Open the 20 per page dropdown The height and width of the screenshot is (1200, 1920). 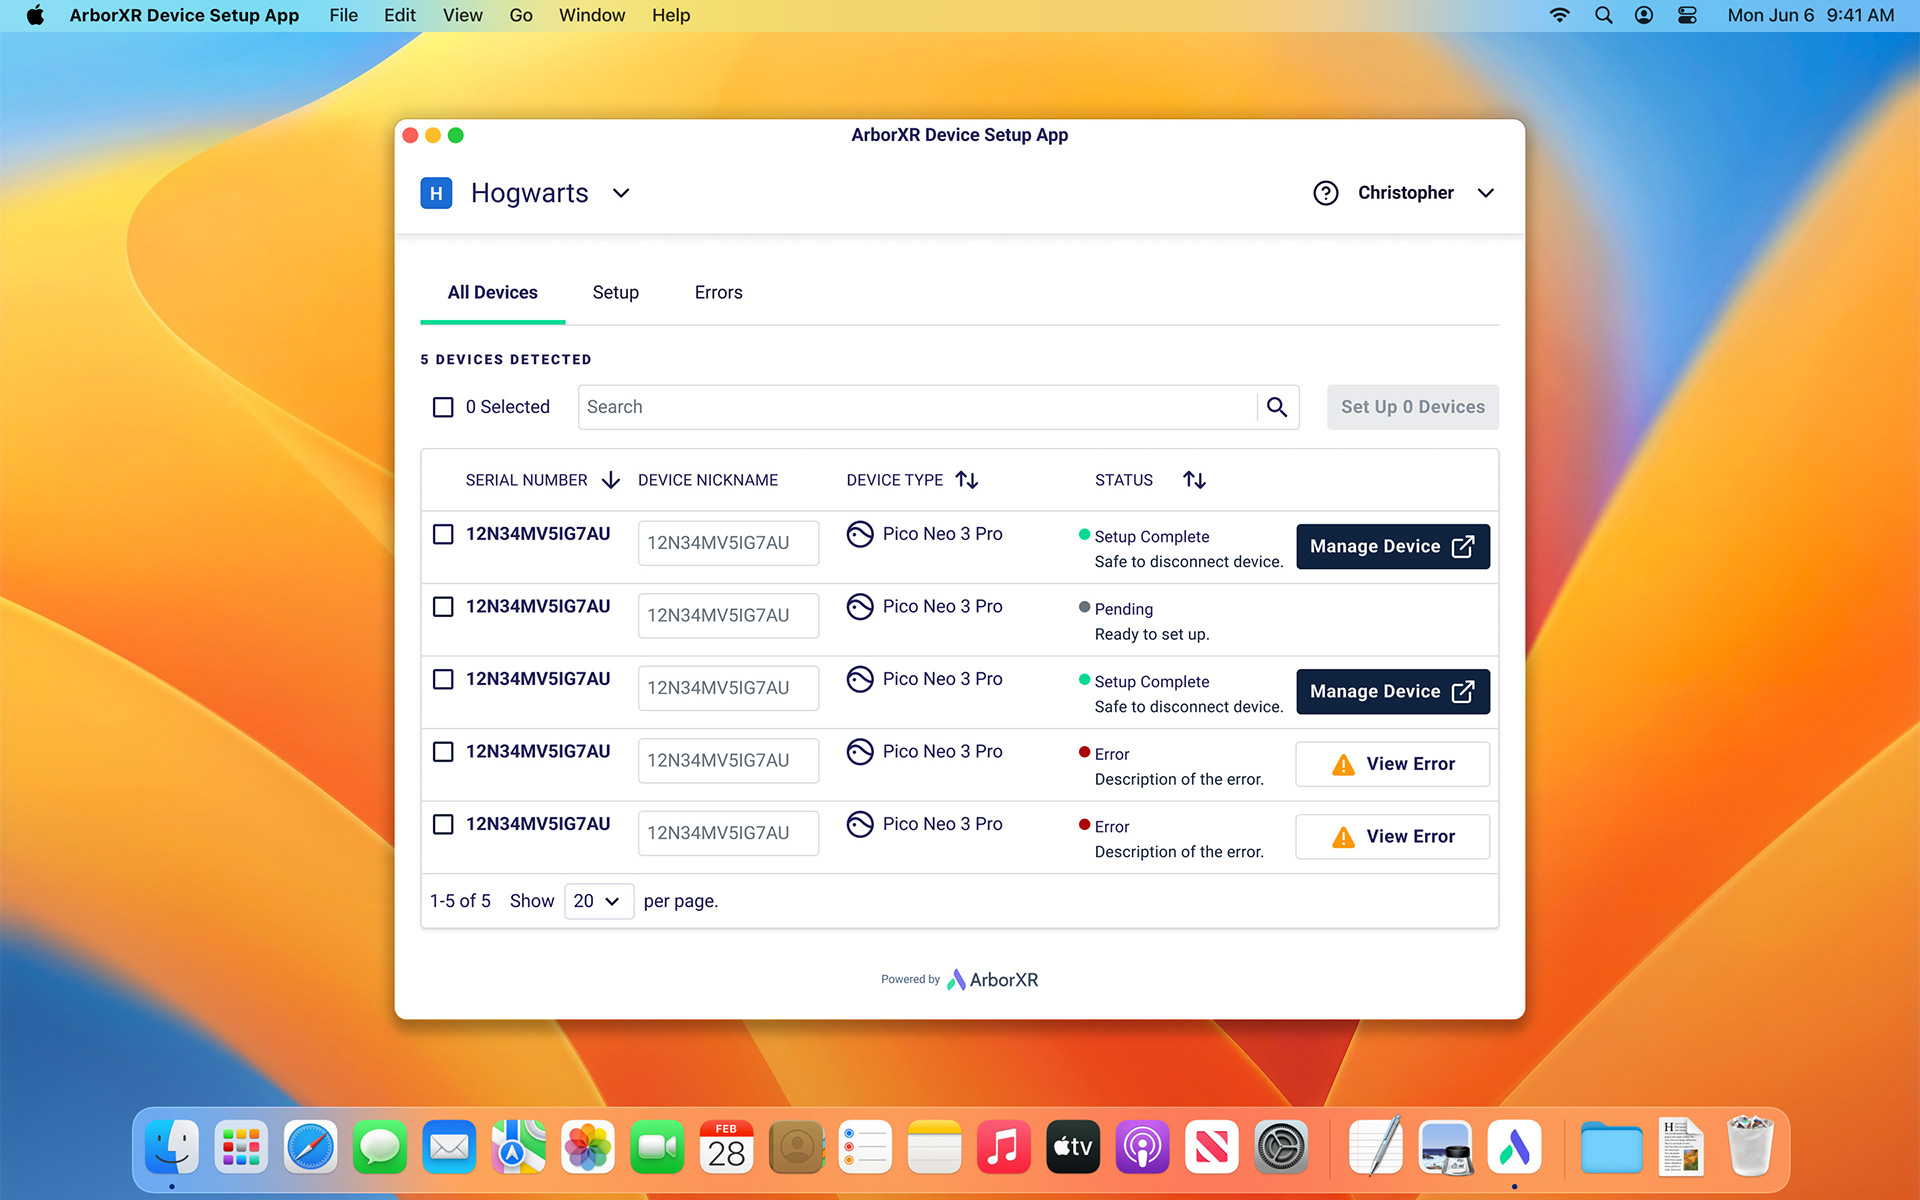click(x=599, y=901)
